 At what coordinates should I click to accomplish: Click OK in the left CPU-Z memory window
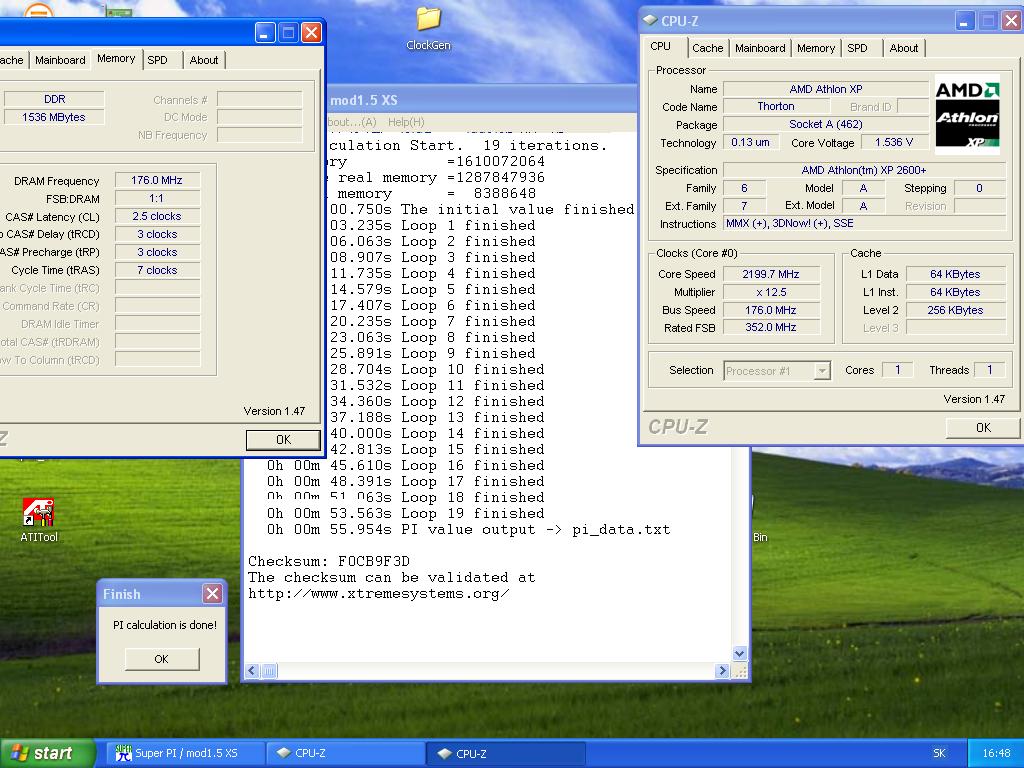[x=283, y=440]
